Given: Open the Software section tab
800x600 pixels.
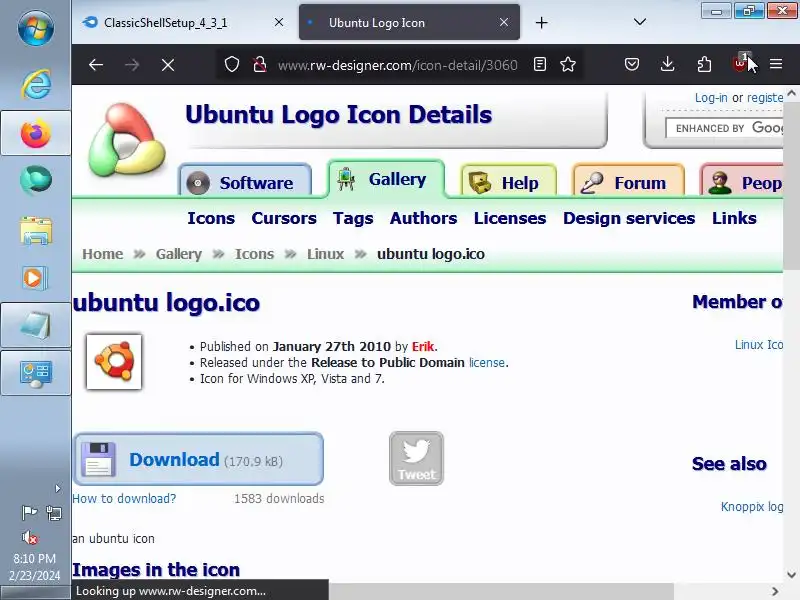Looking at the screenshot, I should (245, 182).
